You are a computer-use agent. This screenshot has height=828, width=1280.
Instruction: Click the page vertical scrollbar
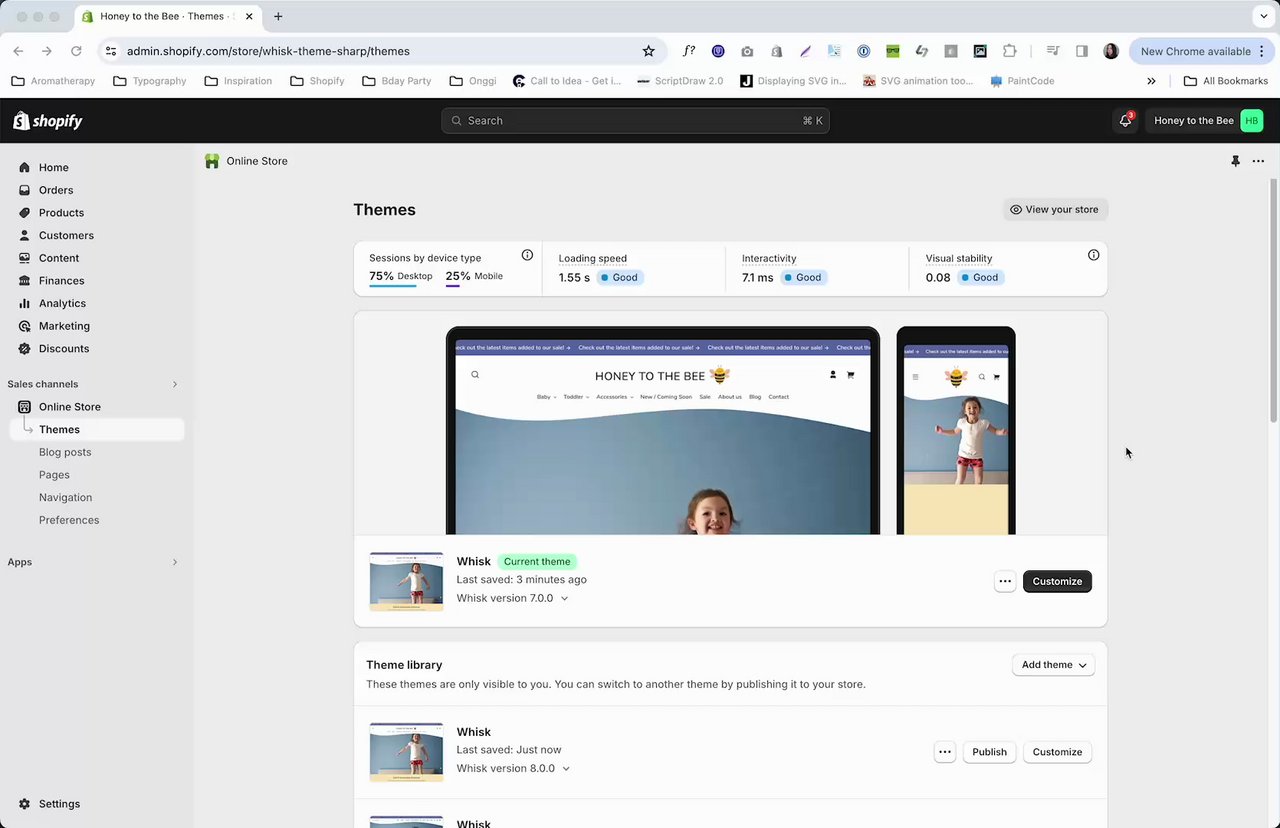[1273, 300]
